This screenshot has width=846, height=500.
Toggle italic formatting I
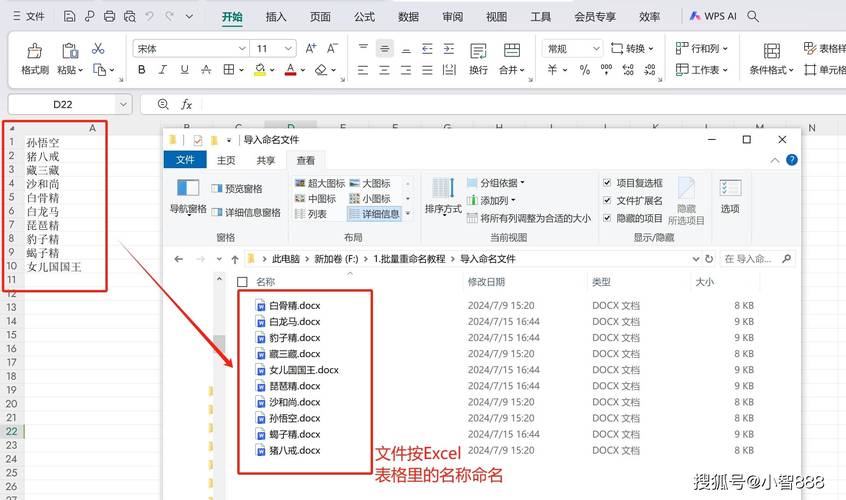click(162, 70)
